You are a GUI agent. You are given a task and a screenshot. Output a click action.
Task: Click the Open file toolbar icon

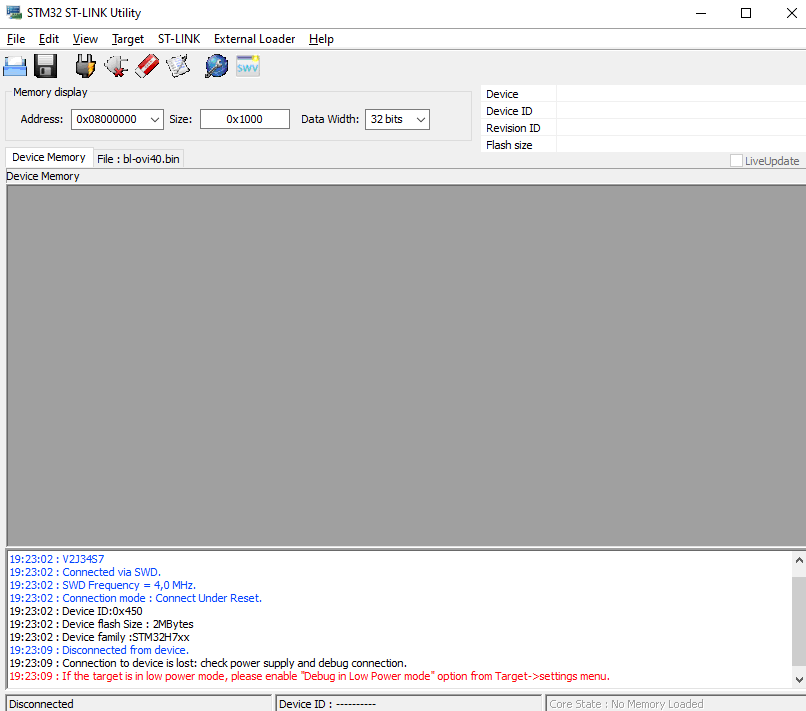tap(15, 66)
